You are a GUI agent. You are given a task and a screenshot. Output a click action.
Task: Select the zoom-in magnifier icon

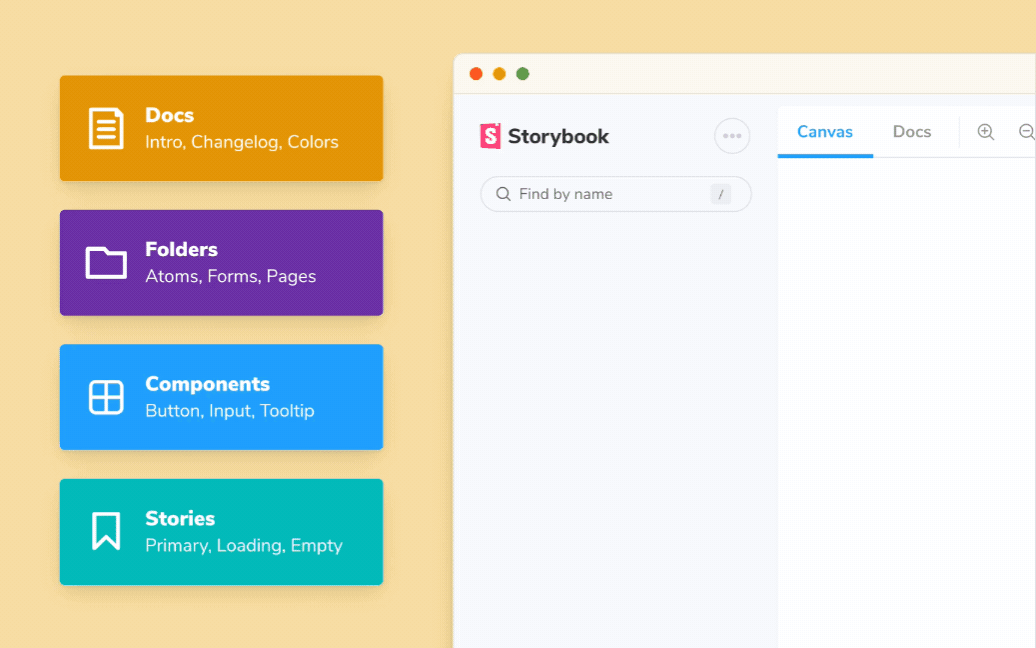click(986, 131)
